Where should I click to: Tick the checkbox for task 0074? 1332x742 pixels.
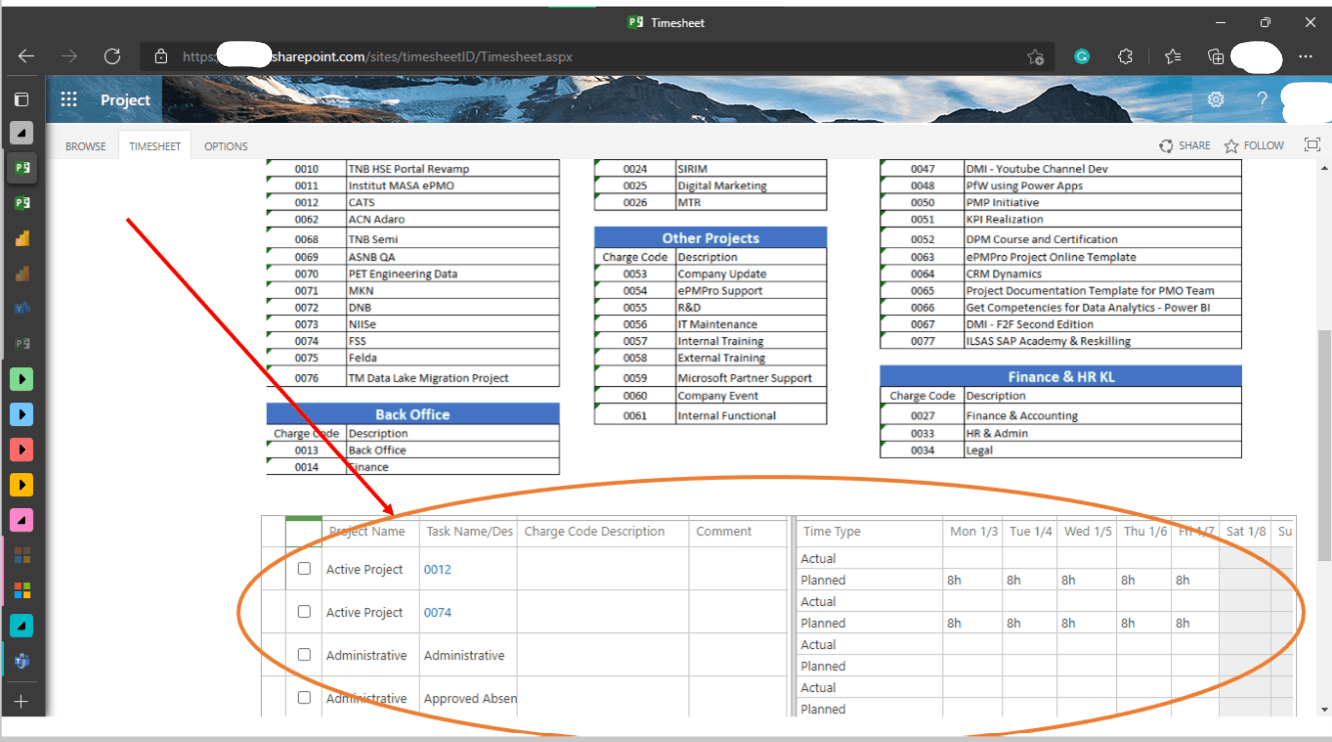pos(304,612)
